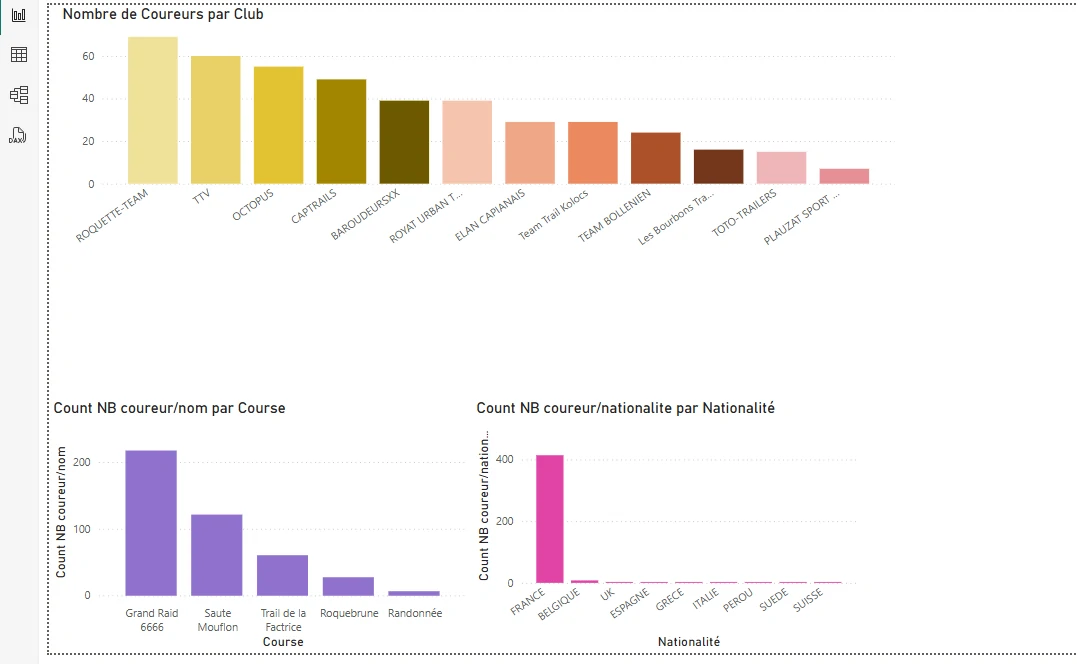Open the DAX query view icon
The width and height of the screenshot is (1077, 664).
tap(18, 135)
